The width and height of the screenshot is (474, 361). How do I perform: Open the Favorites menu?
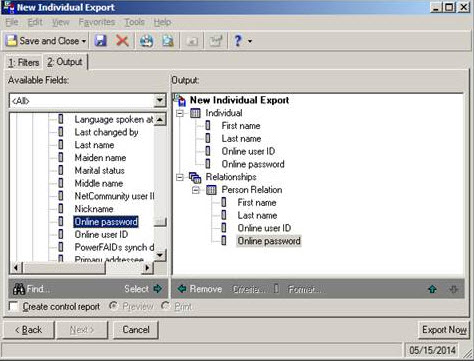tap(97, 22)
